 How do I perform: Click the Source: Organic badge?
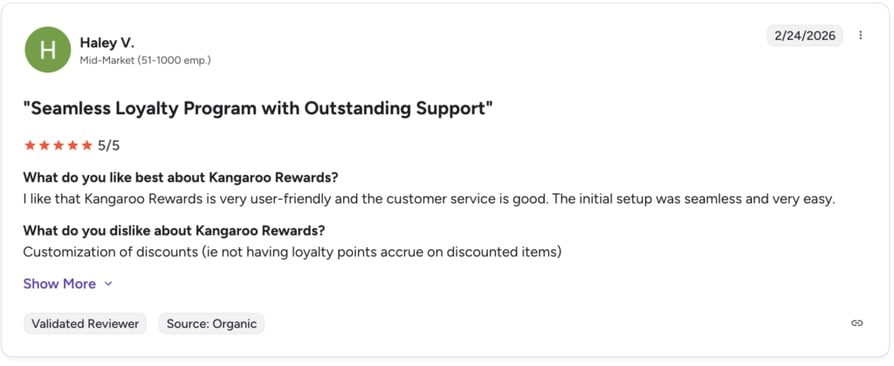212,324
